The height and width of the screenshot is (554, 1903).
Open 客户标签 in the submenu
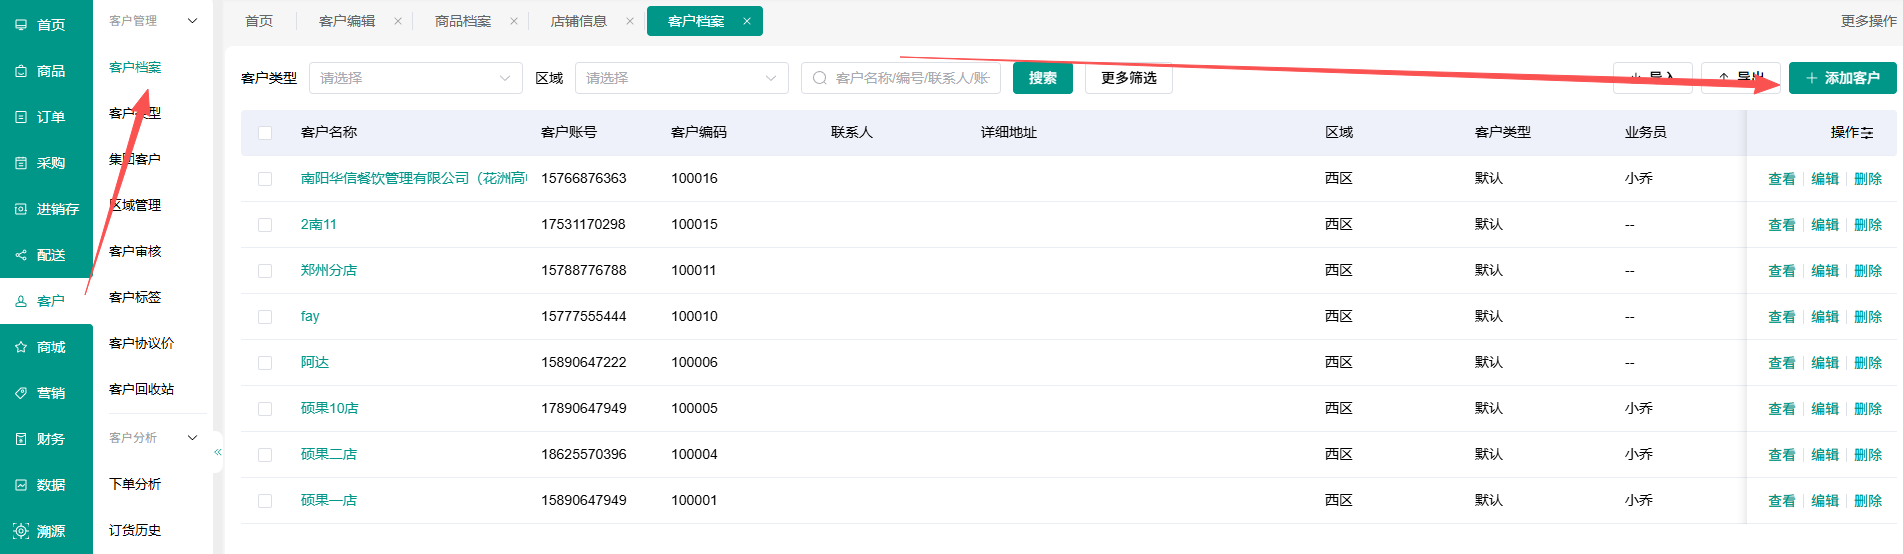[x=135, y=297]
